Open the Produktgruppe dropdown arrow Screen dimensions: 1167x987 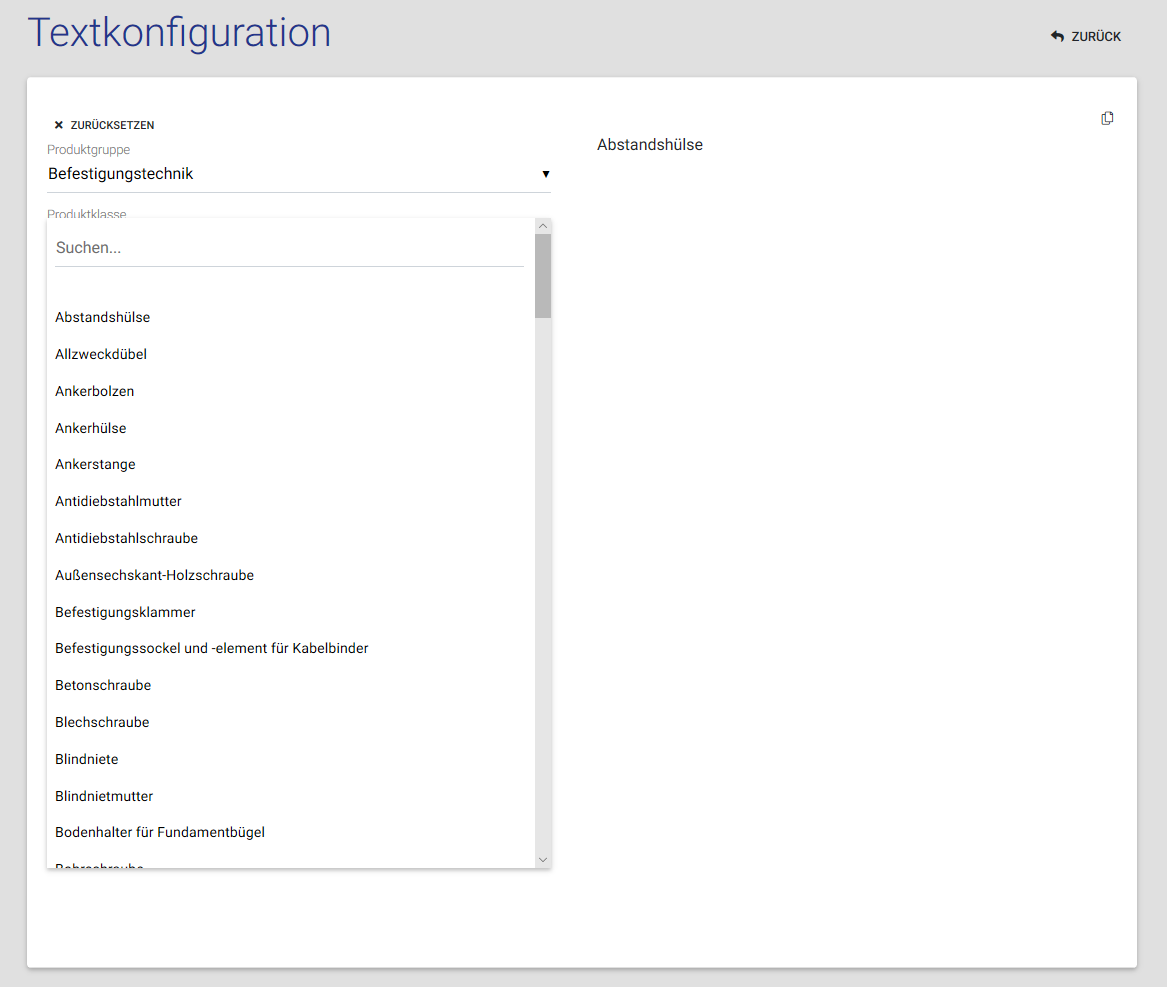click(545, 174)
